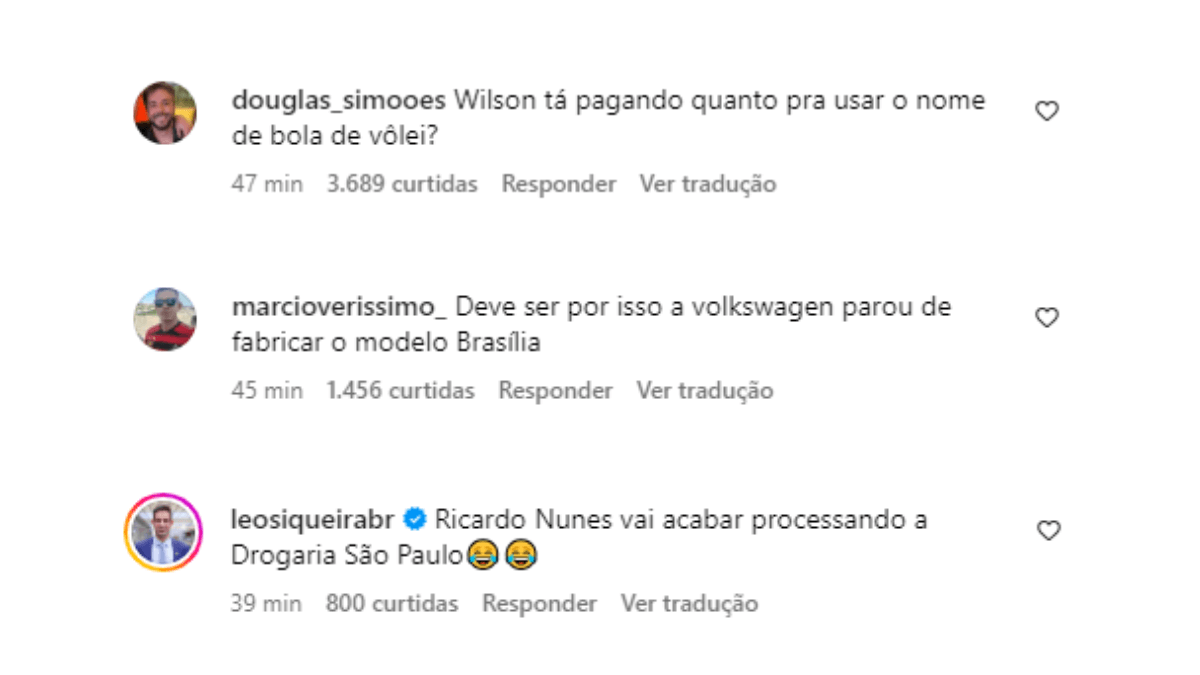Click the verified badge next to leosiqueirabr
This screenshot has width=1200, height=675.
pyautogui.click(x=415, y=520)
